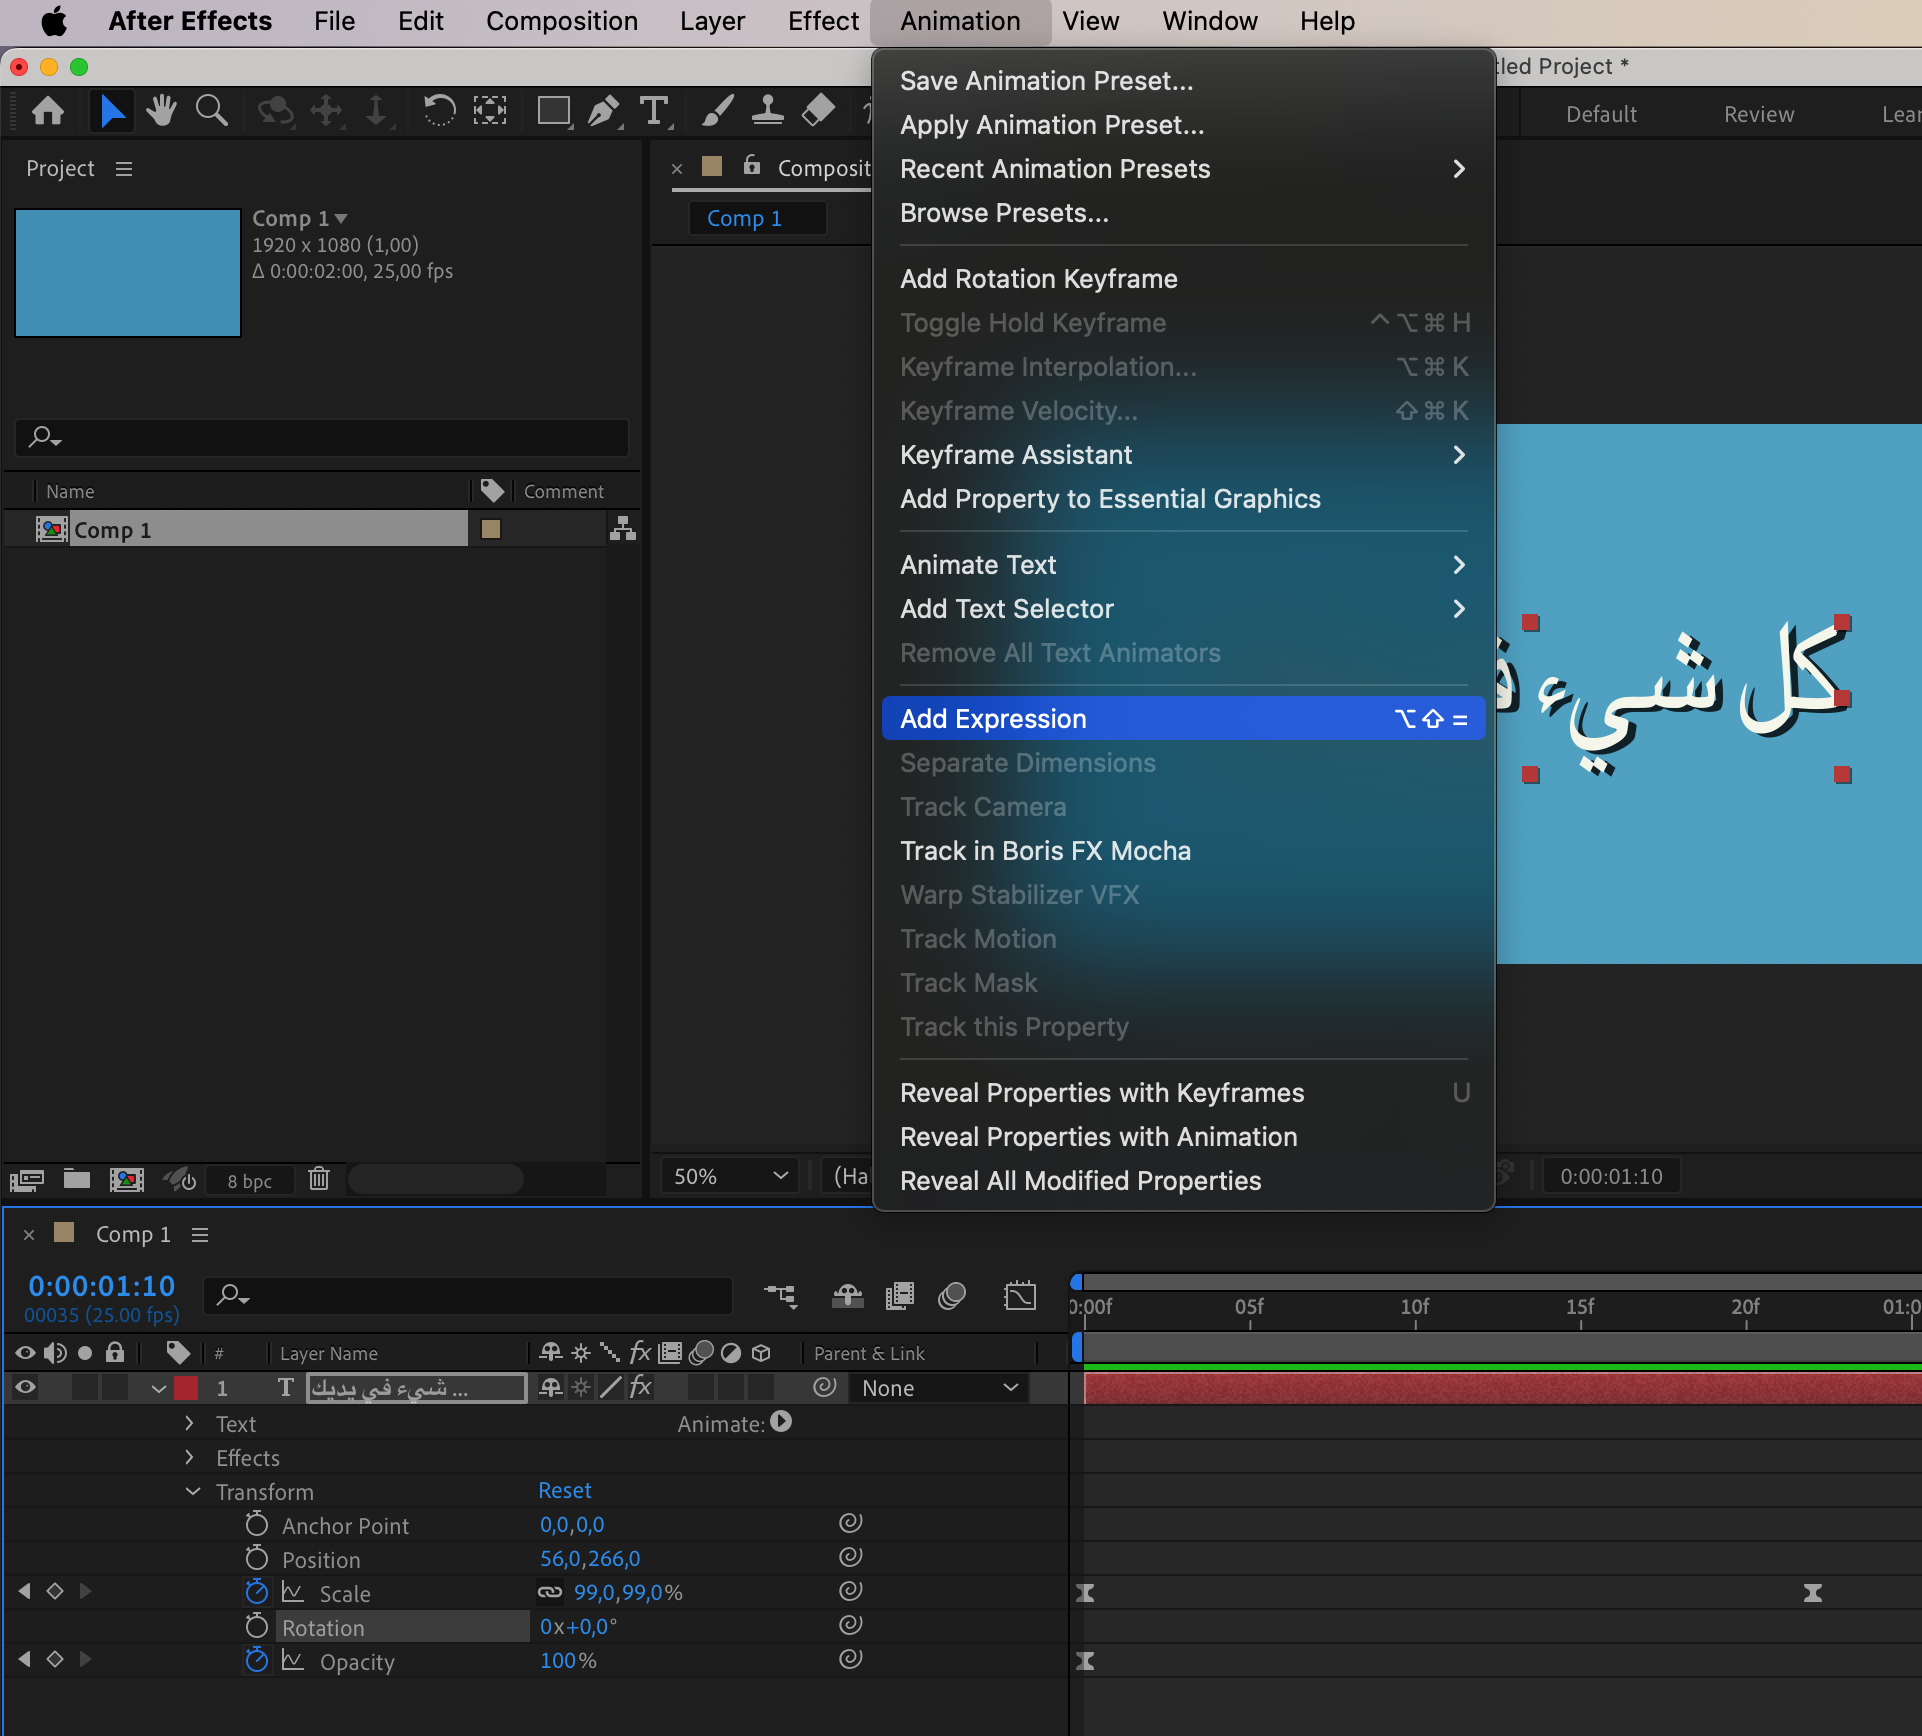This screenshot has width=1922, height=1736.
Task: Click the 8 bpc color depth button
Action: pos(249,1180)
